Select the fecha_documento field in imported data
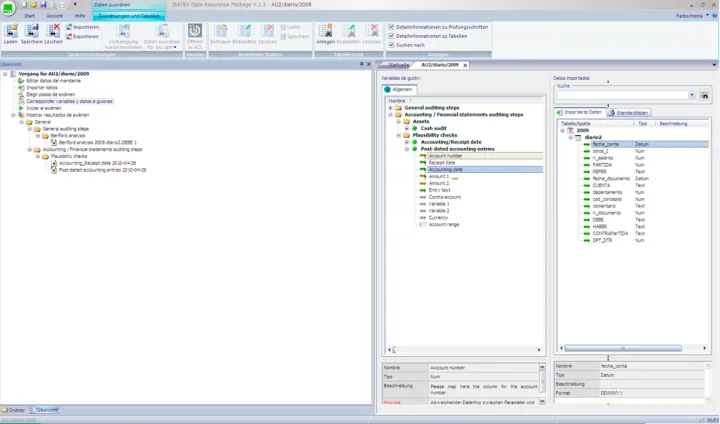 [610, 178]
